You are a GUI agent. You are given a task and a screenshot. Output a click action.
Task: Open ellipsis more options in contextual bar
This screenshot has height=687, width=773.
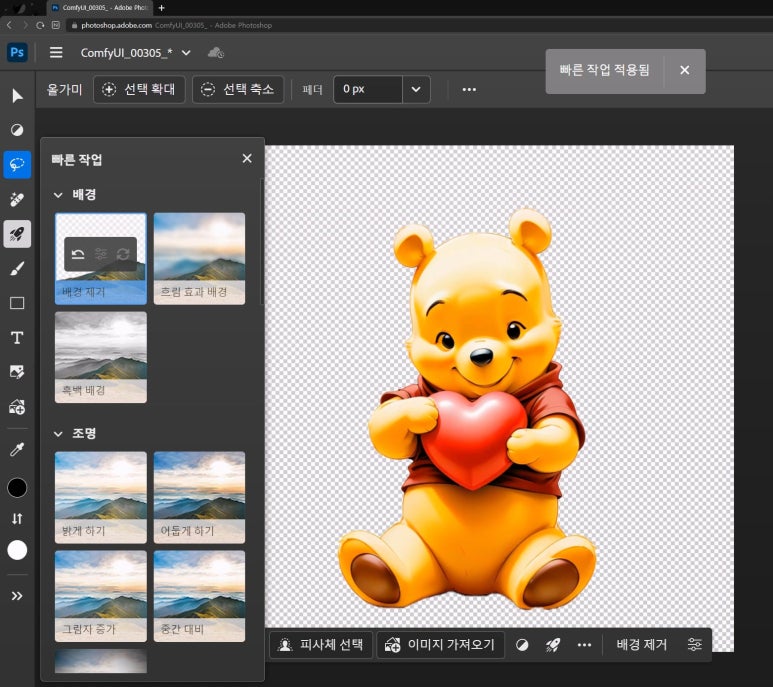click(x=584, y=645)
